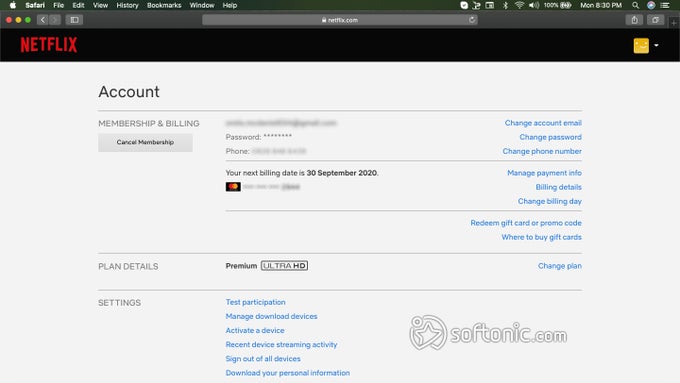
Task: Click Manage payment info link
Action: [x=544, y=173]
